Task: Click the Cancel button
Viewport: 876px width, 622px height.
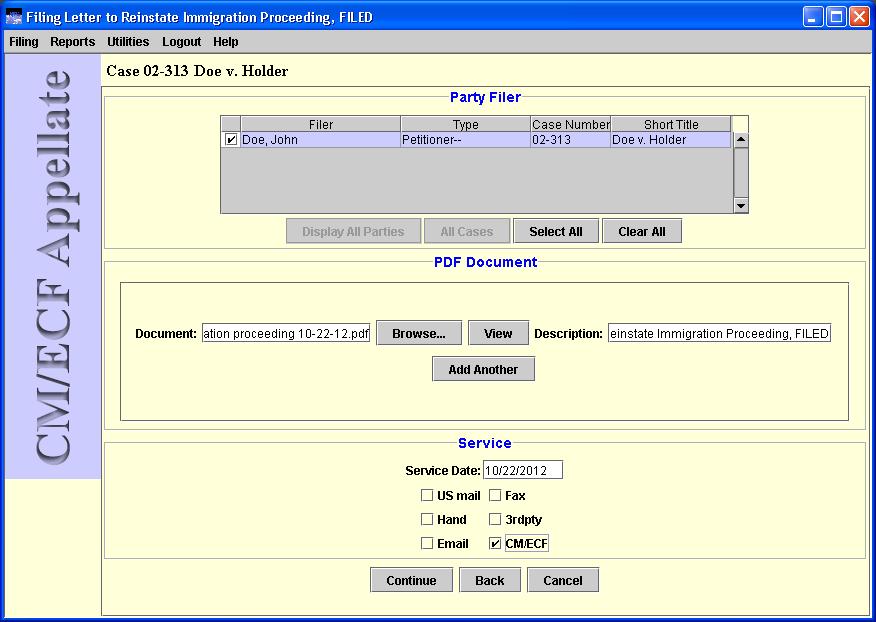Action: (563, 580)
